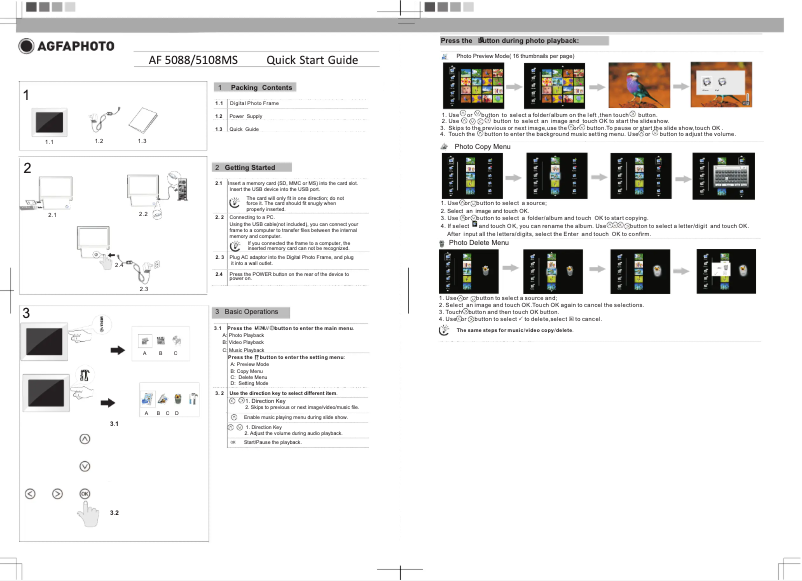Click the AgfaPhoto logo circle

click(x=25, y=46)
